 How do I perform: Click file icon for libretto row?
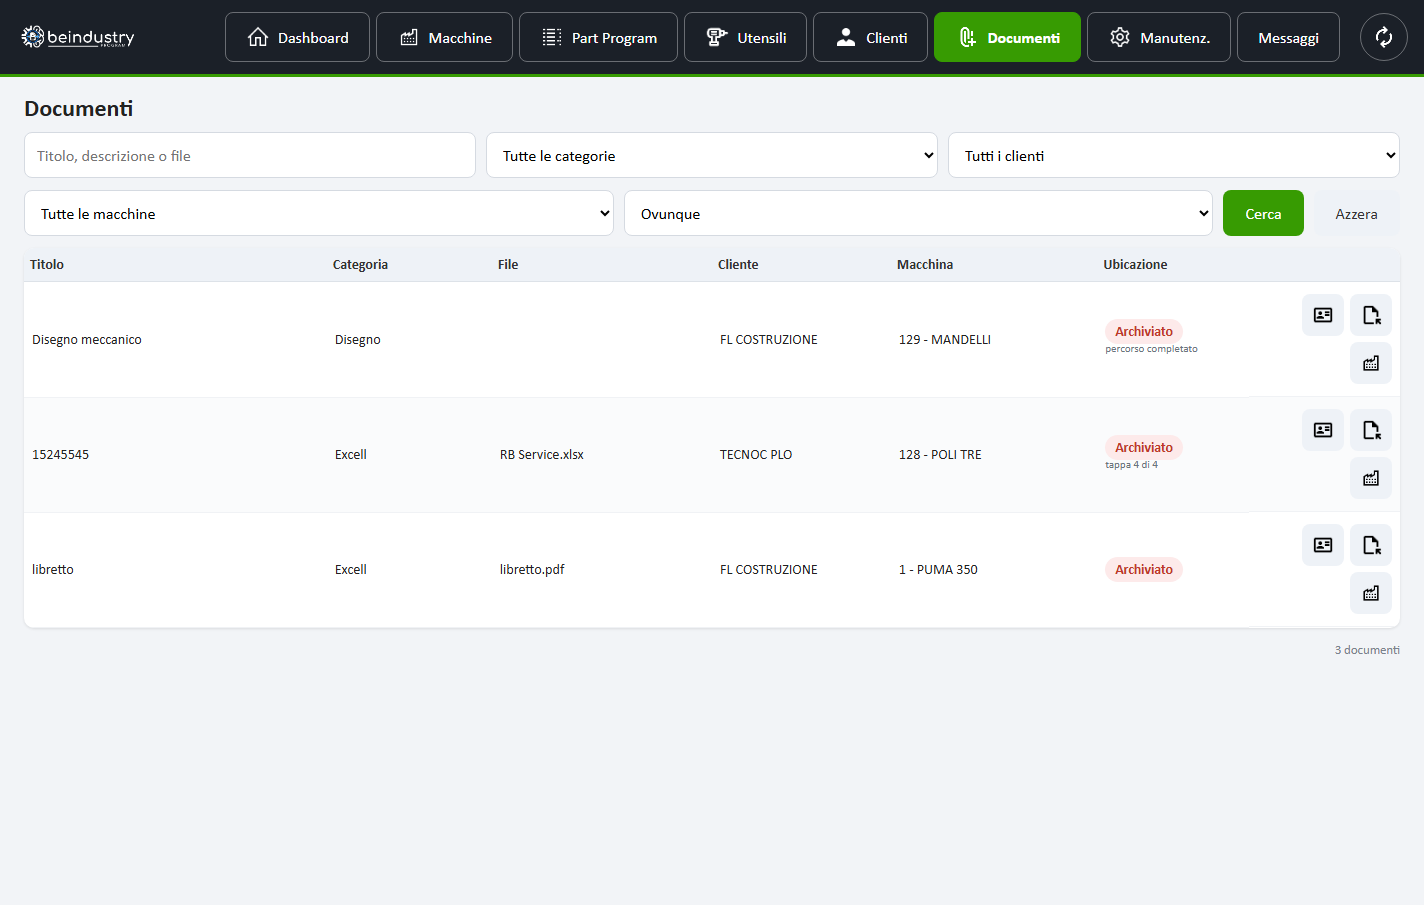tap(1371, 545)
